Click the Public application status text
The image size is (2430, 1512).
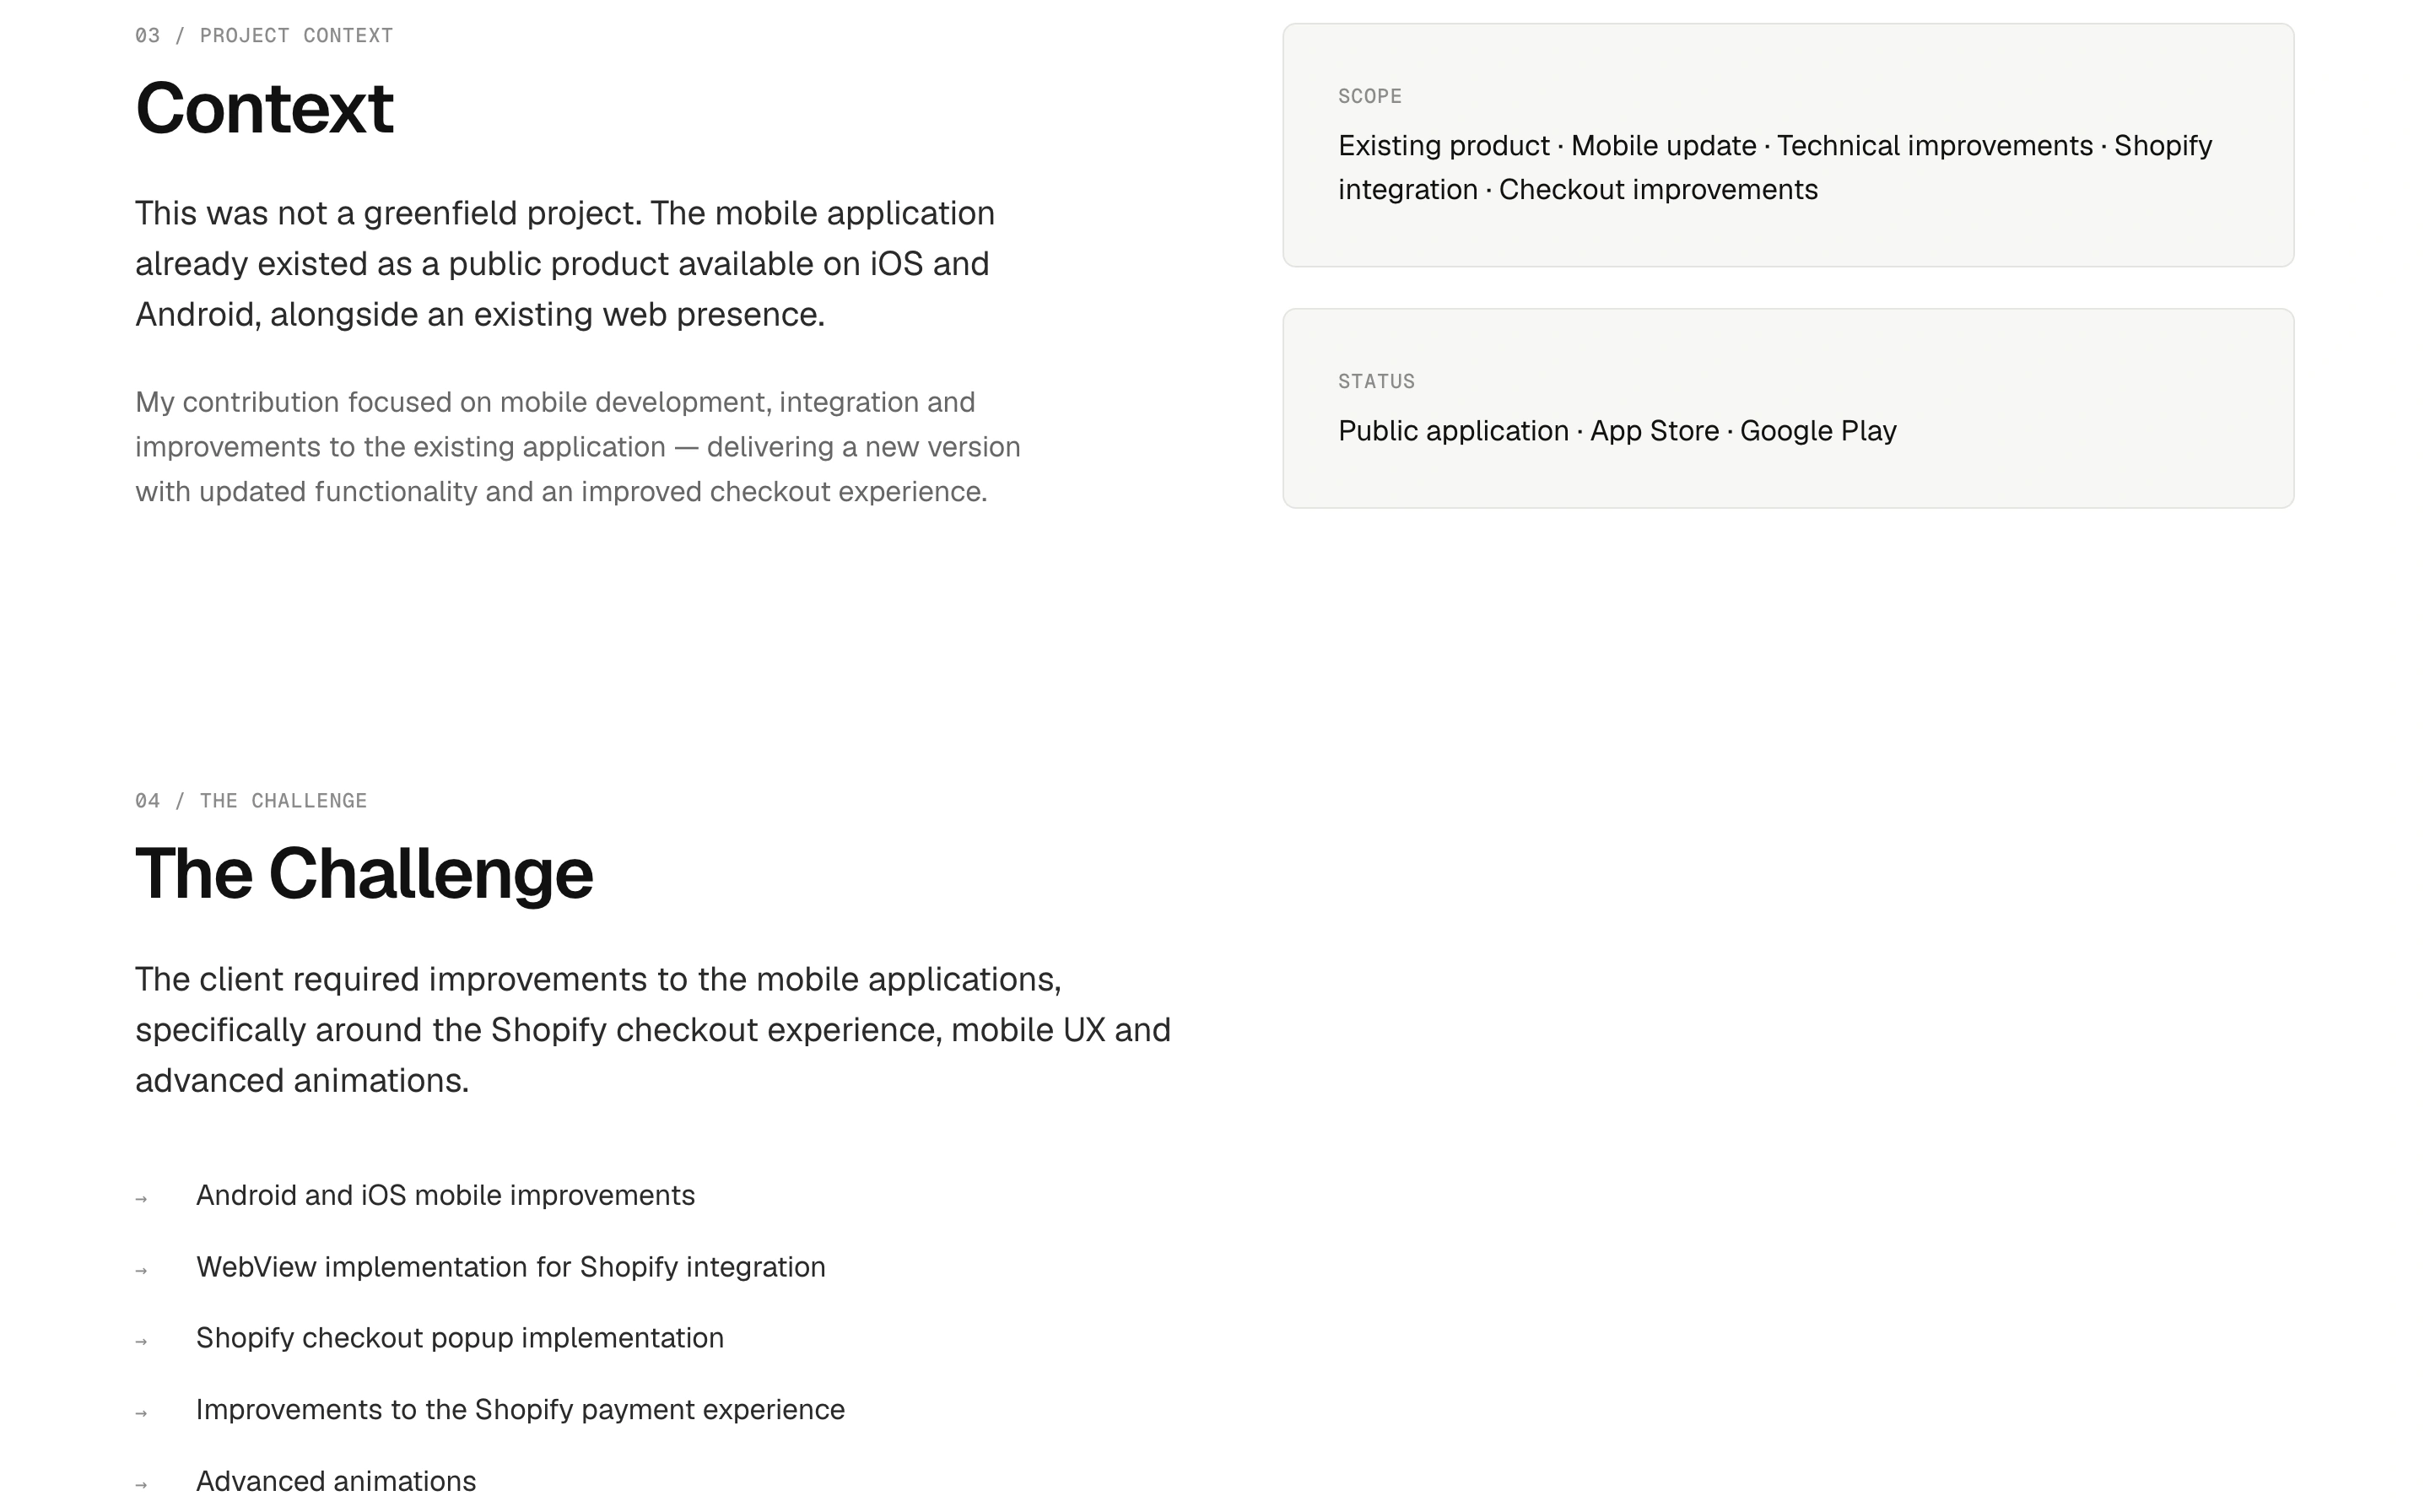[x=1617, y=431]
